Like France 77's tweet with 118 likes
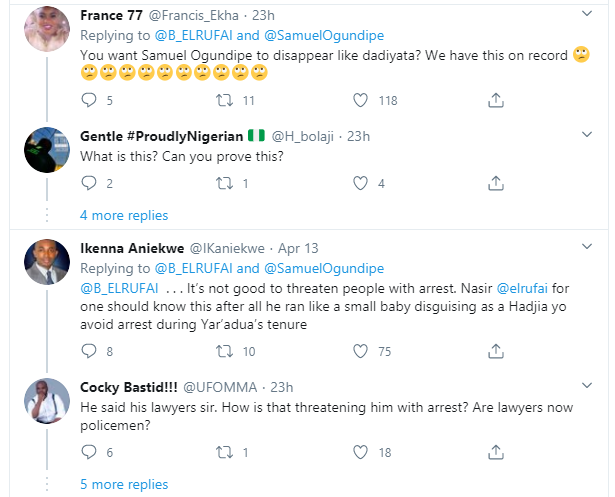Image resolution: width=615 pixels, height=497 pixels. pos(361,100)
